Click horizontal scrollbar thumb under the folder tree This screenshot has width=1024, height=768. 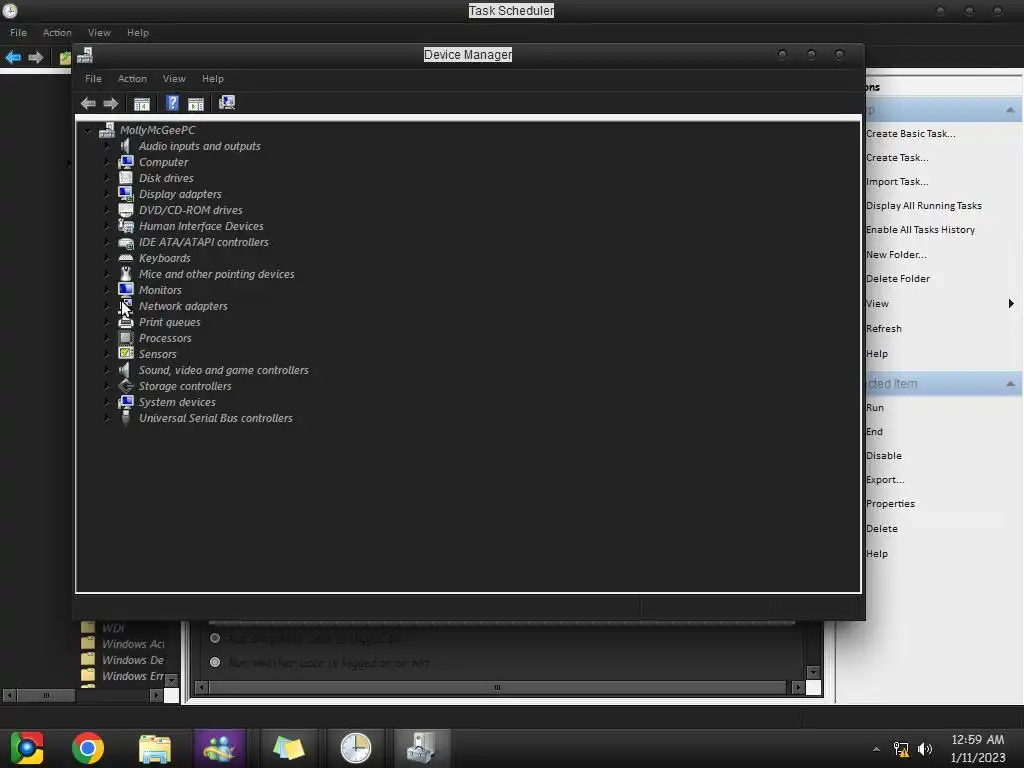pyautogui.click(x=46, y=696)
